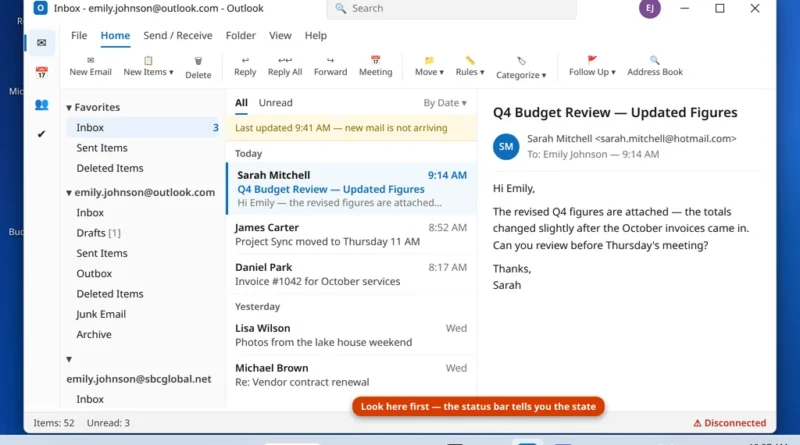This screenshot has height=445, width=800.
Task: Click the Disconnected status indicator
Action: click(x=730, y=423)
